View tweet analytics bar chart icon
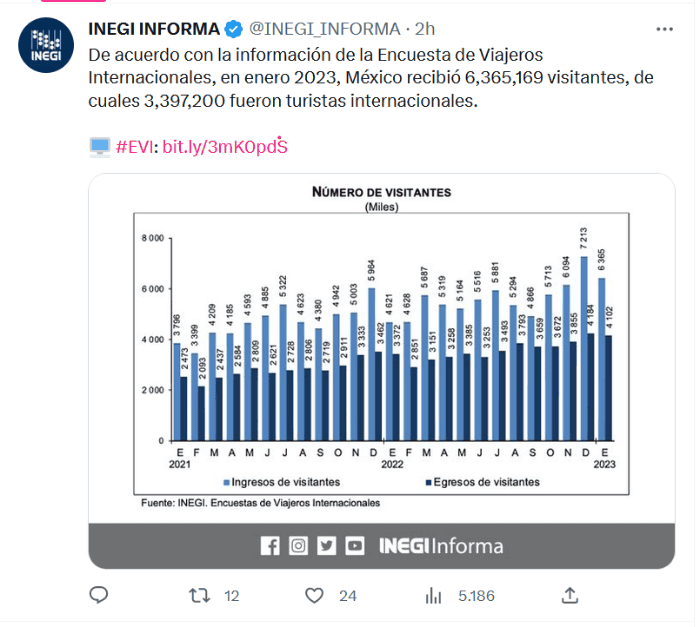 click(x=433, y=595)
